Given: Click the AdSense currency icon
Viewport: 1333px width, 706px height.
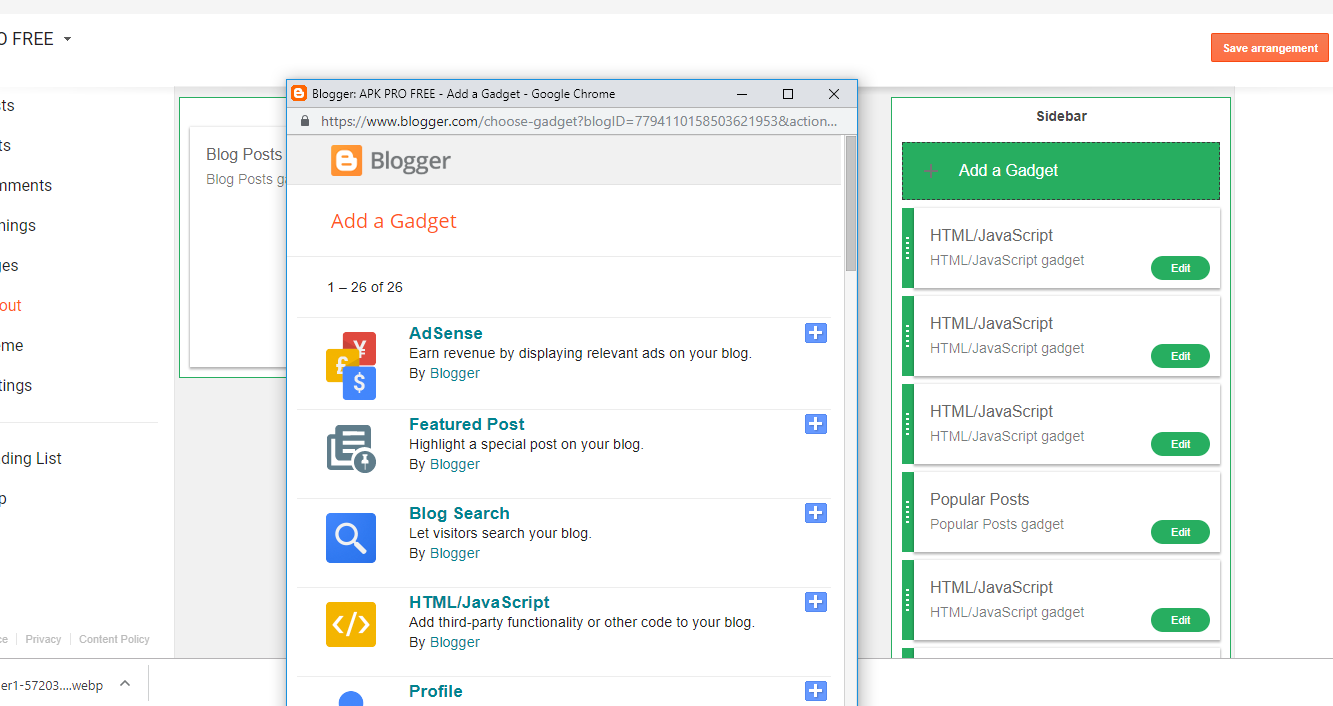Looking at the screenshot, I should click(x=351, y=366).
